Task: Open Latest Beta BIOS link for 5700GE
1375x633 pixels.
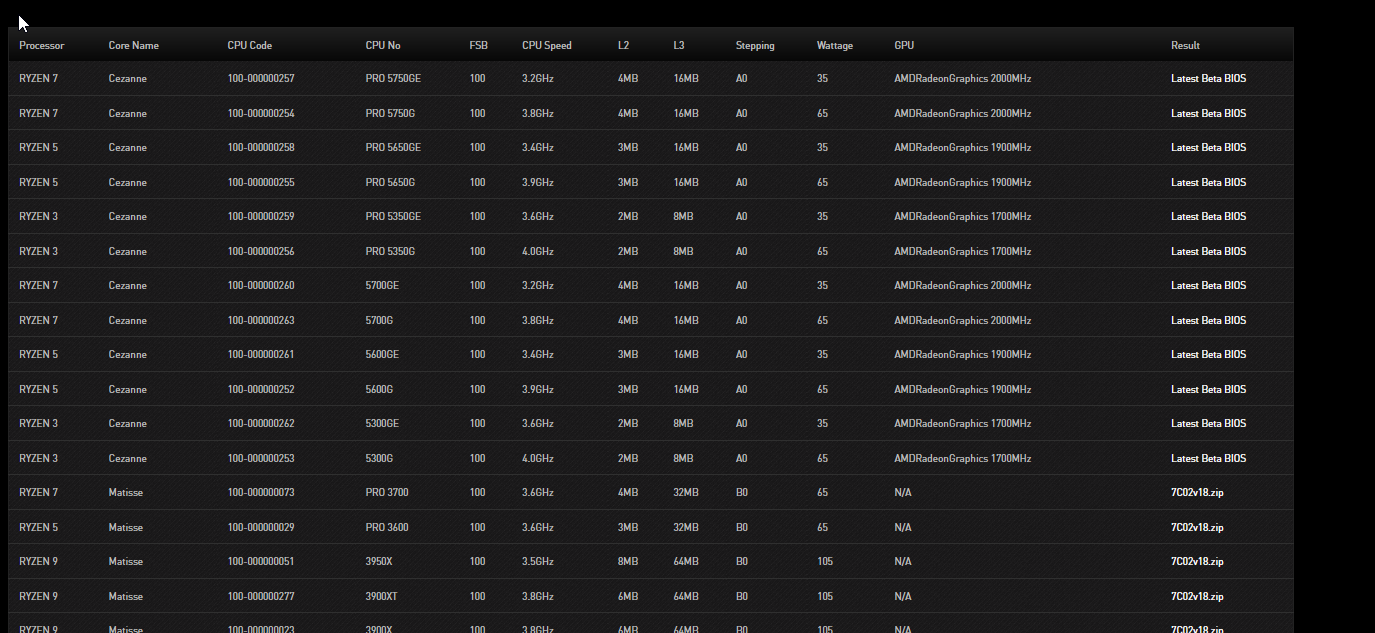Action: pyautogui.click(x=1208, y=286)
